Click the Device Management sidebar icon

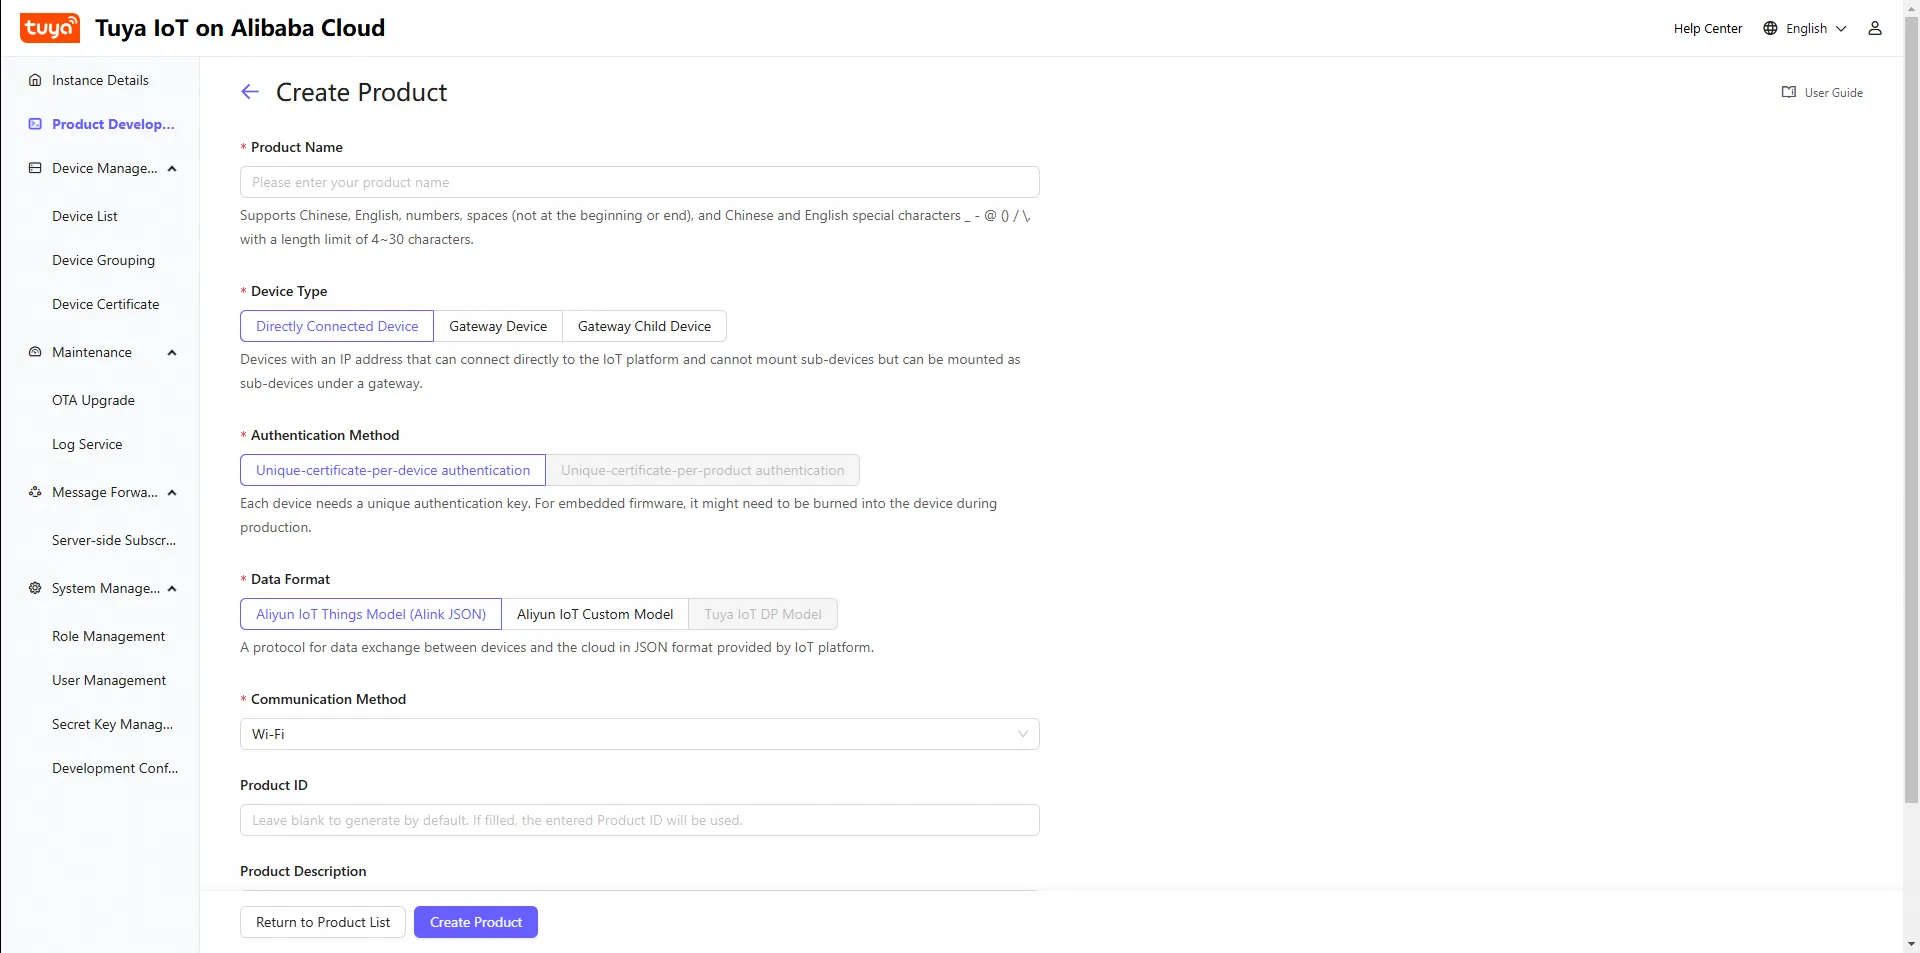pyautogui.click(x=35, y=168)
